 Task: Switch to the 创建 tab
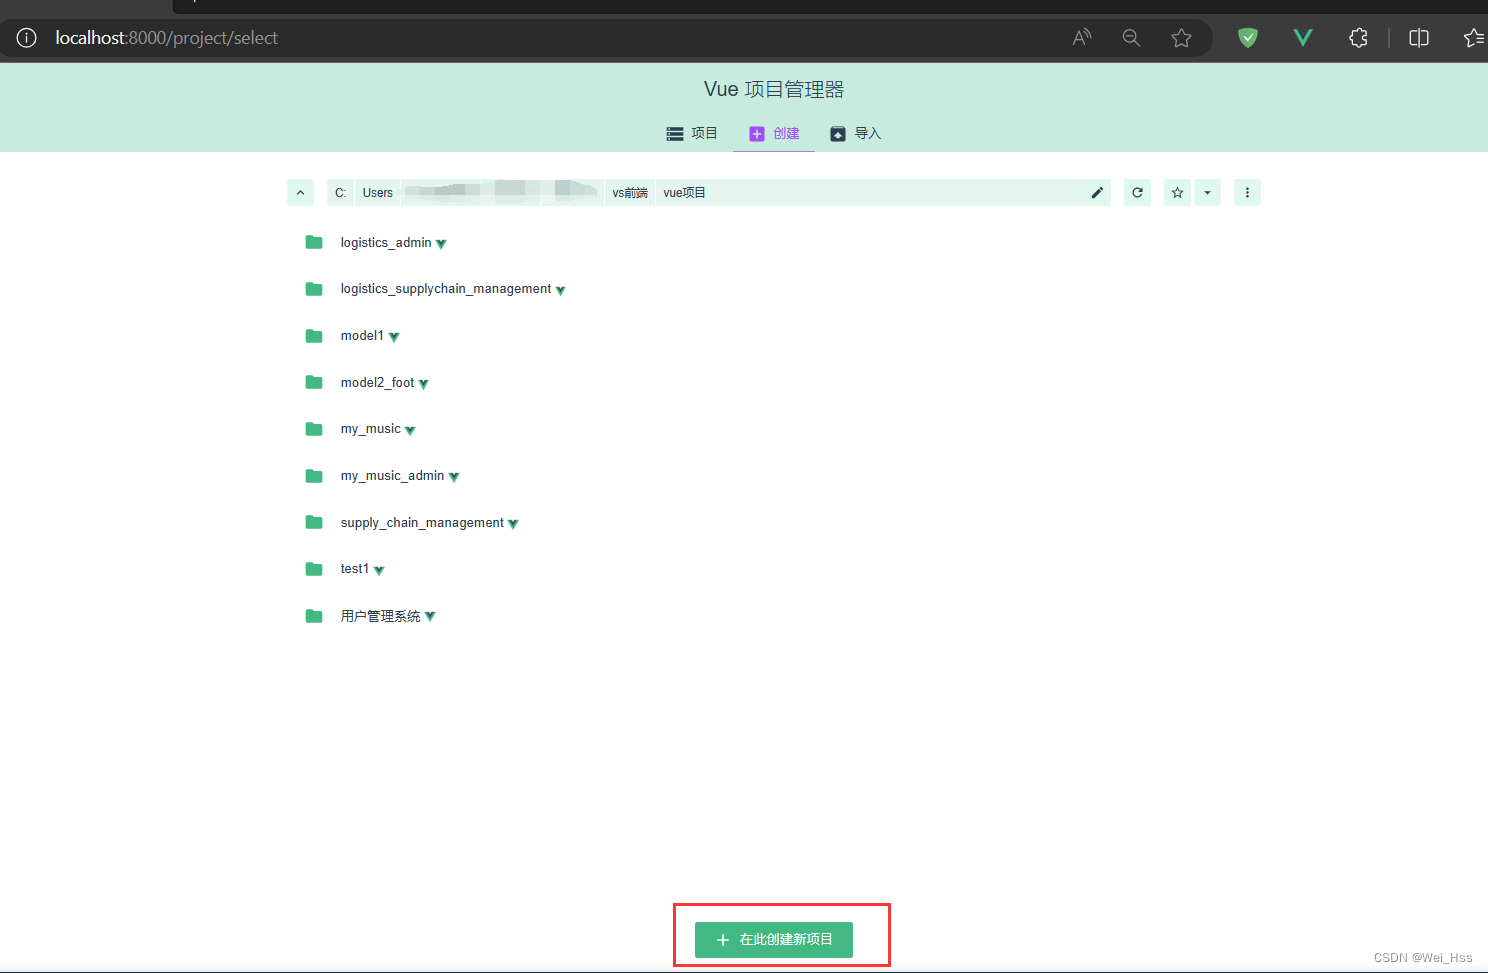pos(774,133)
